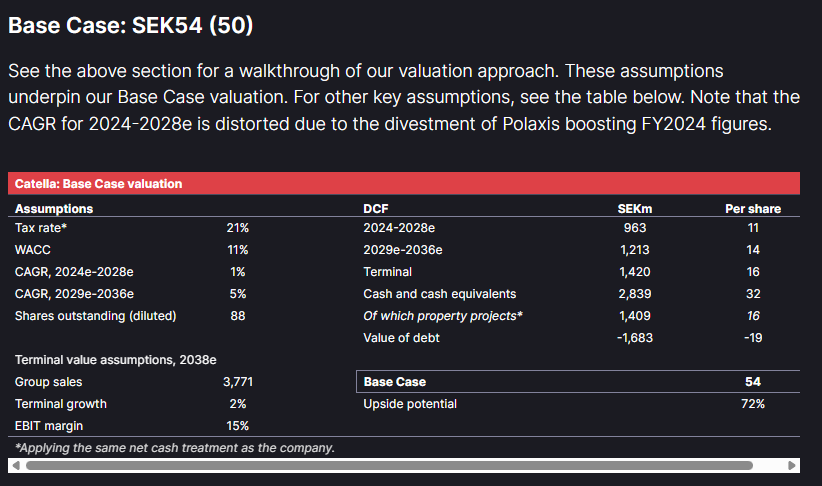Viewport: 822px width, 486px height.
Task: Select the 'Base Case' highlighted row
Action: tap(578, 382)
